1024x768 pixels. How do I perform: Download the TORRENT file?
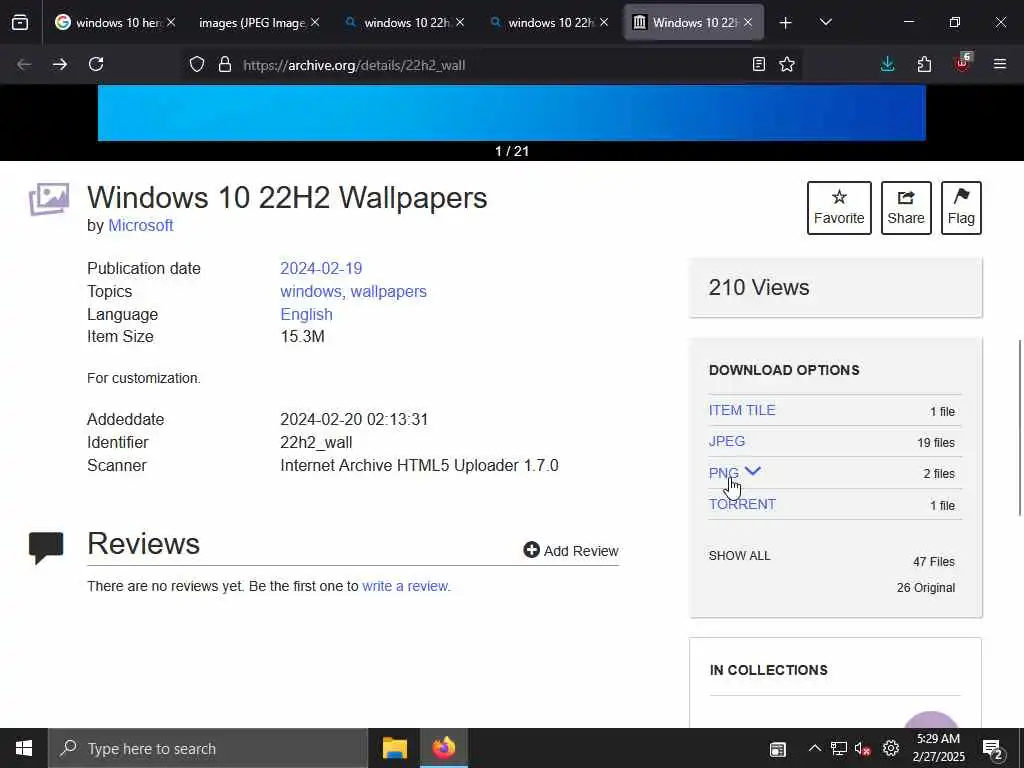(x=742, y=504)
